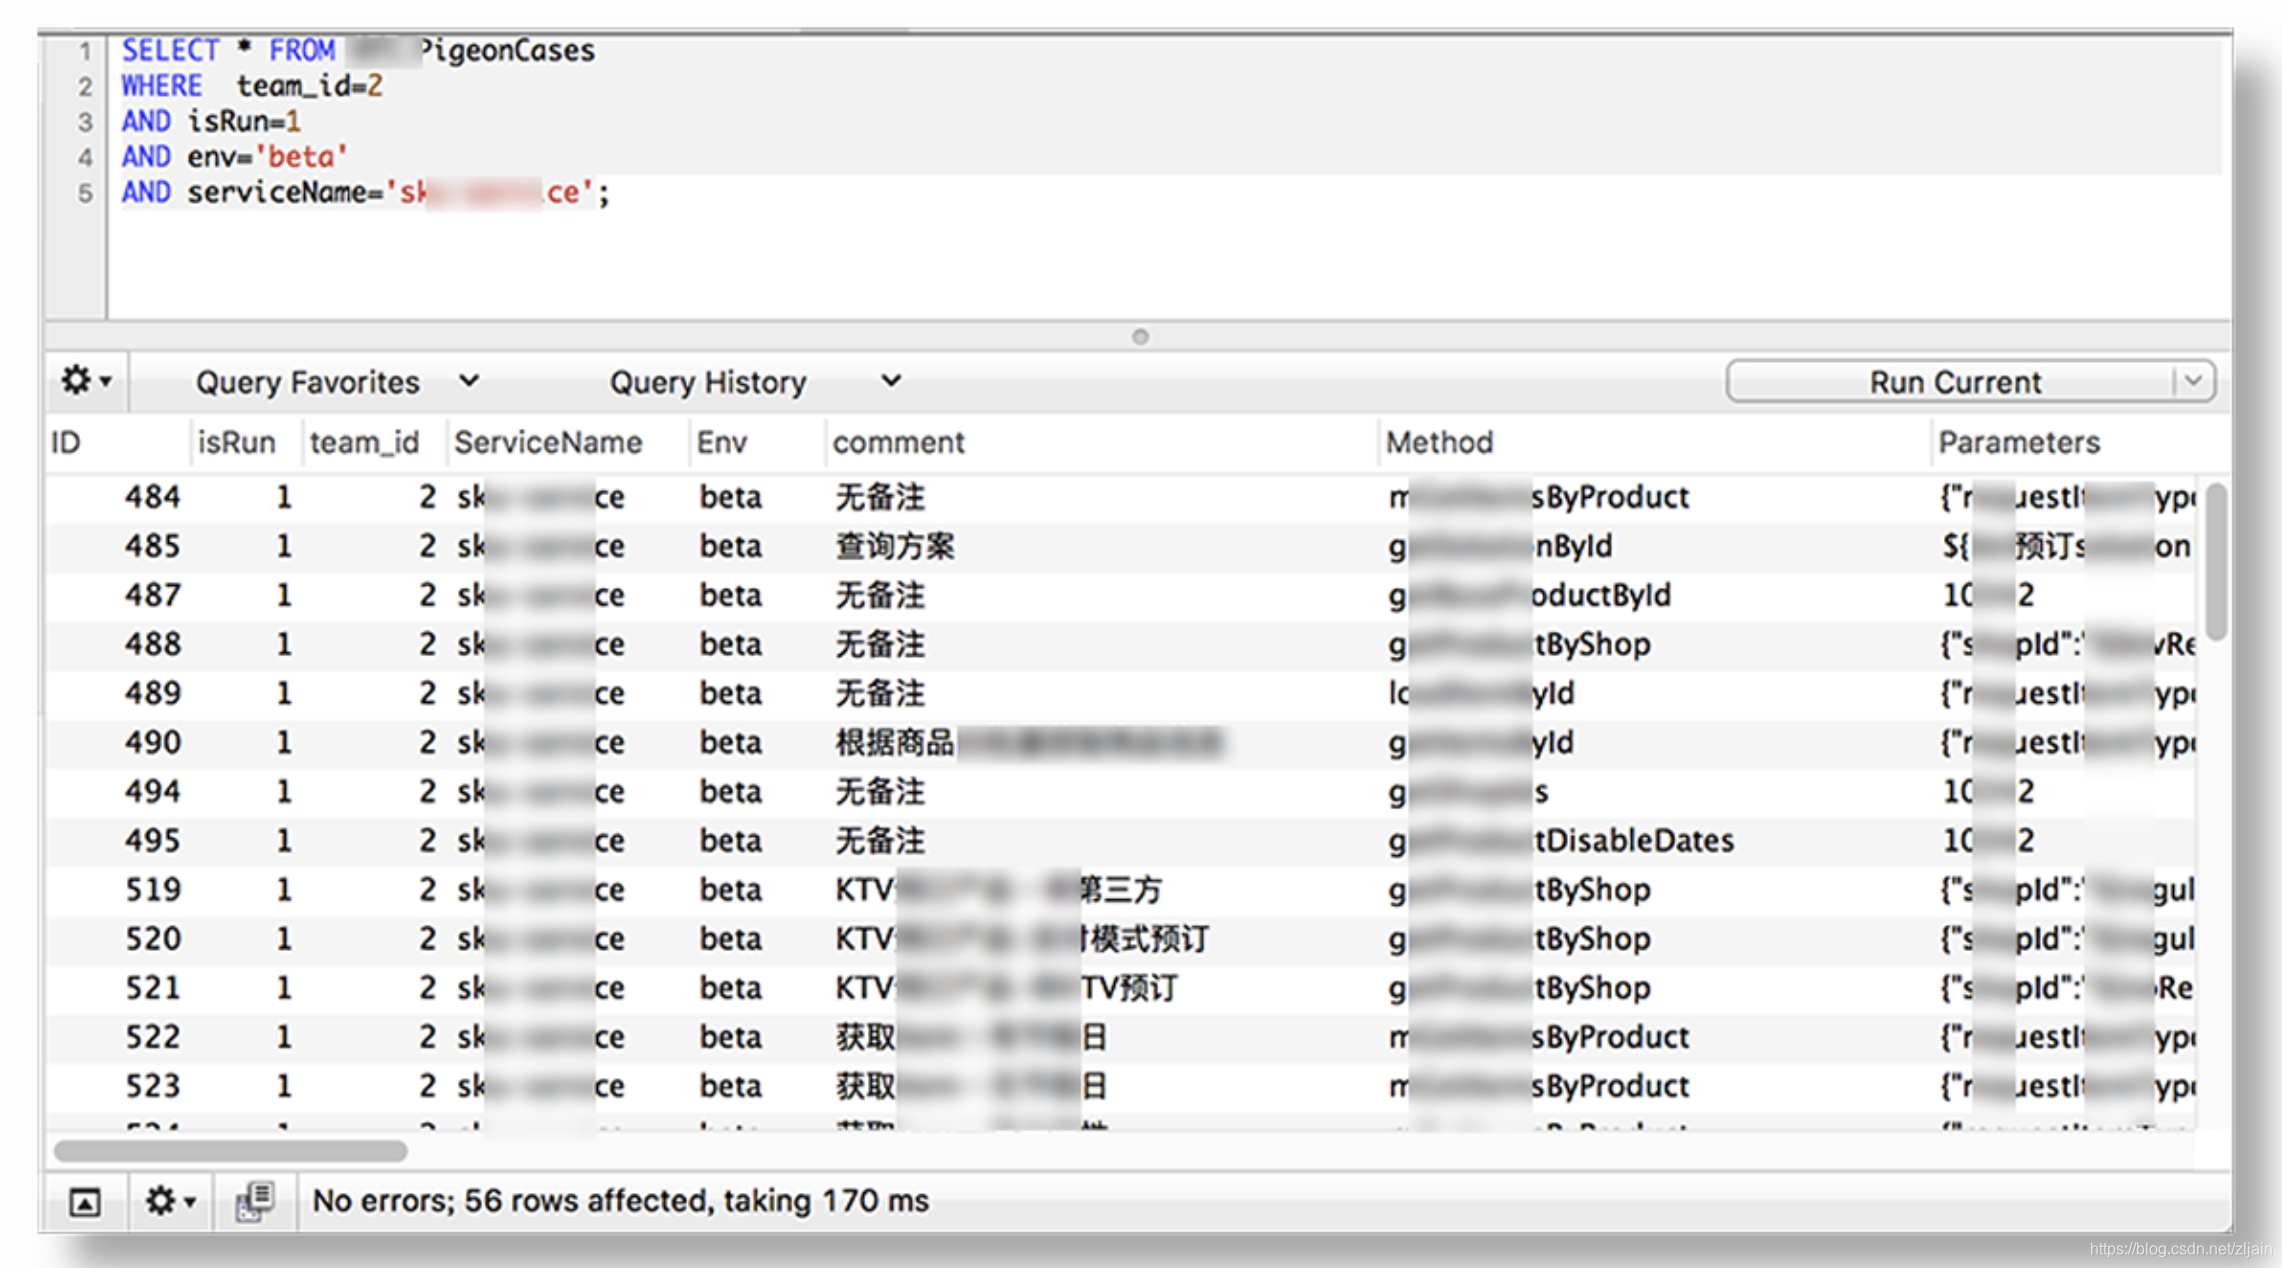The image size is (2282, 1268).
Task: Select the row with ID 495
Action: coord(1120,840)
